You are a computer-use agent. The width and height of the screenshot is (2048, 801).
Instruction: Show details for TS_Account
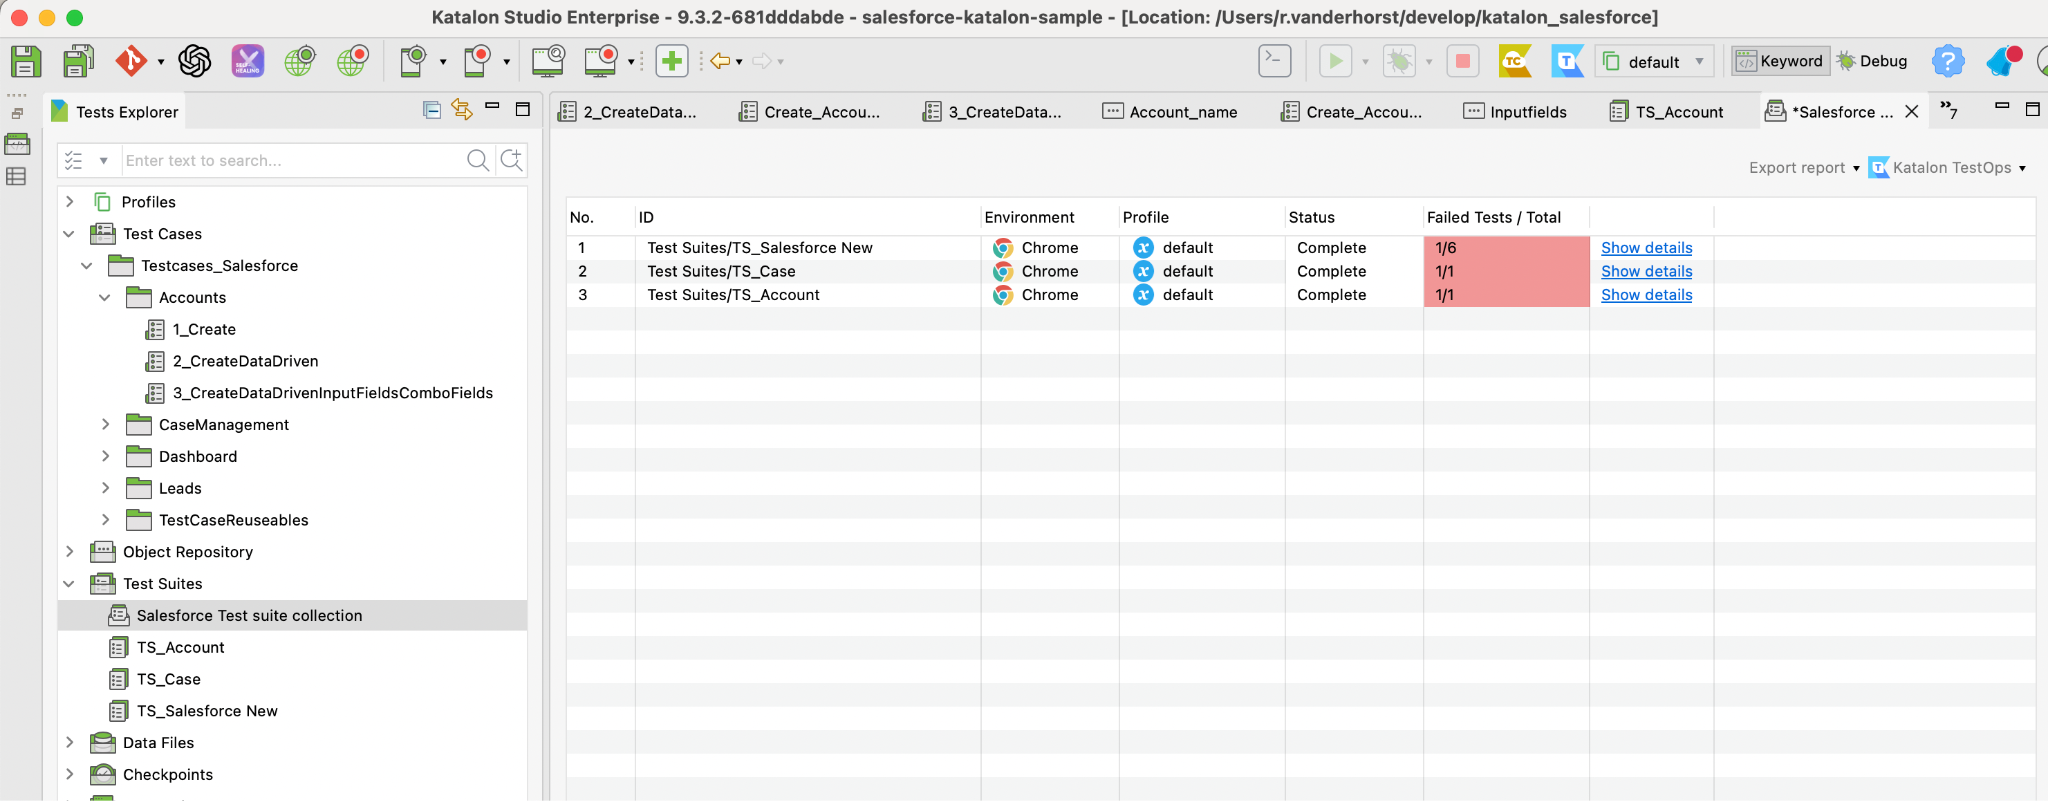coord(1646,295)
